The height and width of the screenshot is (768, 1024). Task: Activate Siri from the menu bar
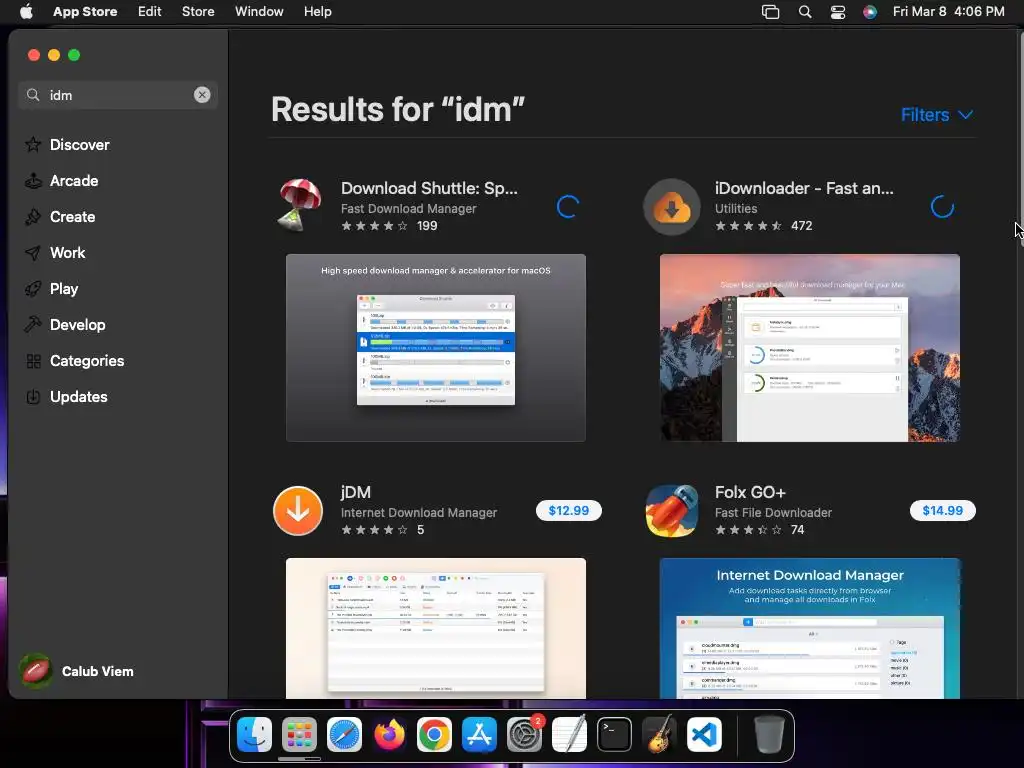[870, 12]
